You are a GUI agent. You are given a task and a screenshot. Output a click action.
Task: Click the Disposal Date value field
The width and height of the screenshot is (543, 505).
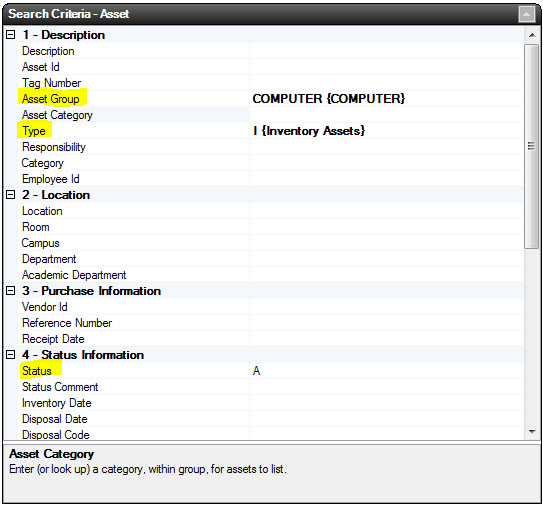tap(386, 419)
